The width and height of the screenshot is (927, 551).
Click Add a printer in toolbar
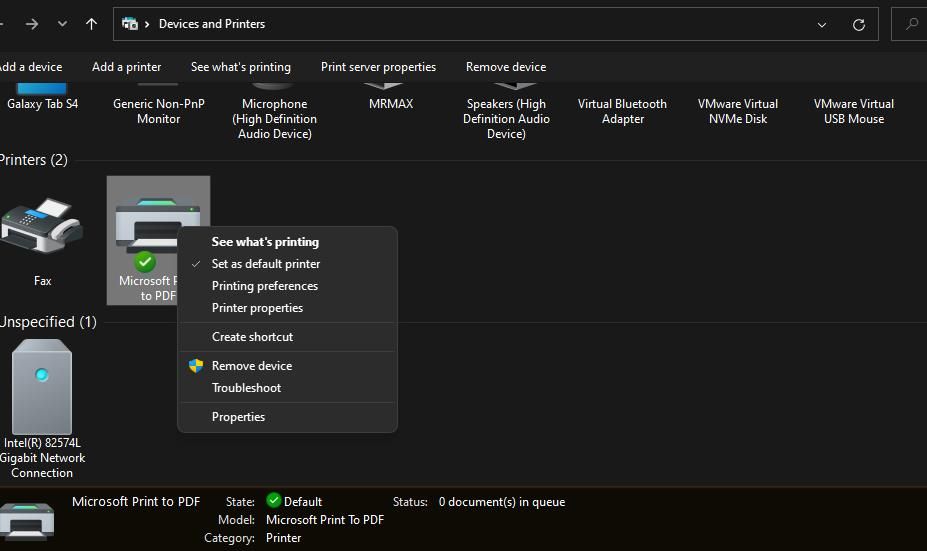[x=126, y=67]
